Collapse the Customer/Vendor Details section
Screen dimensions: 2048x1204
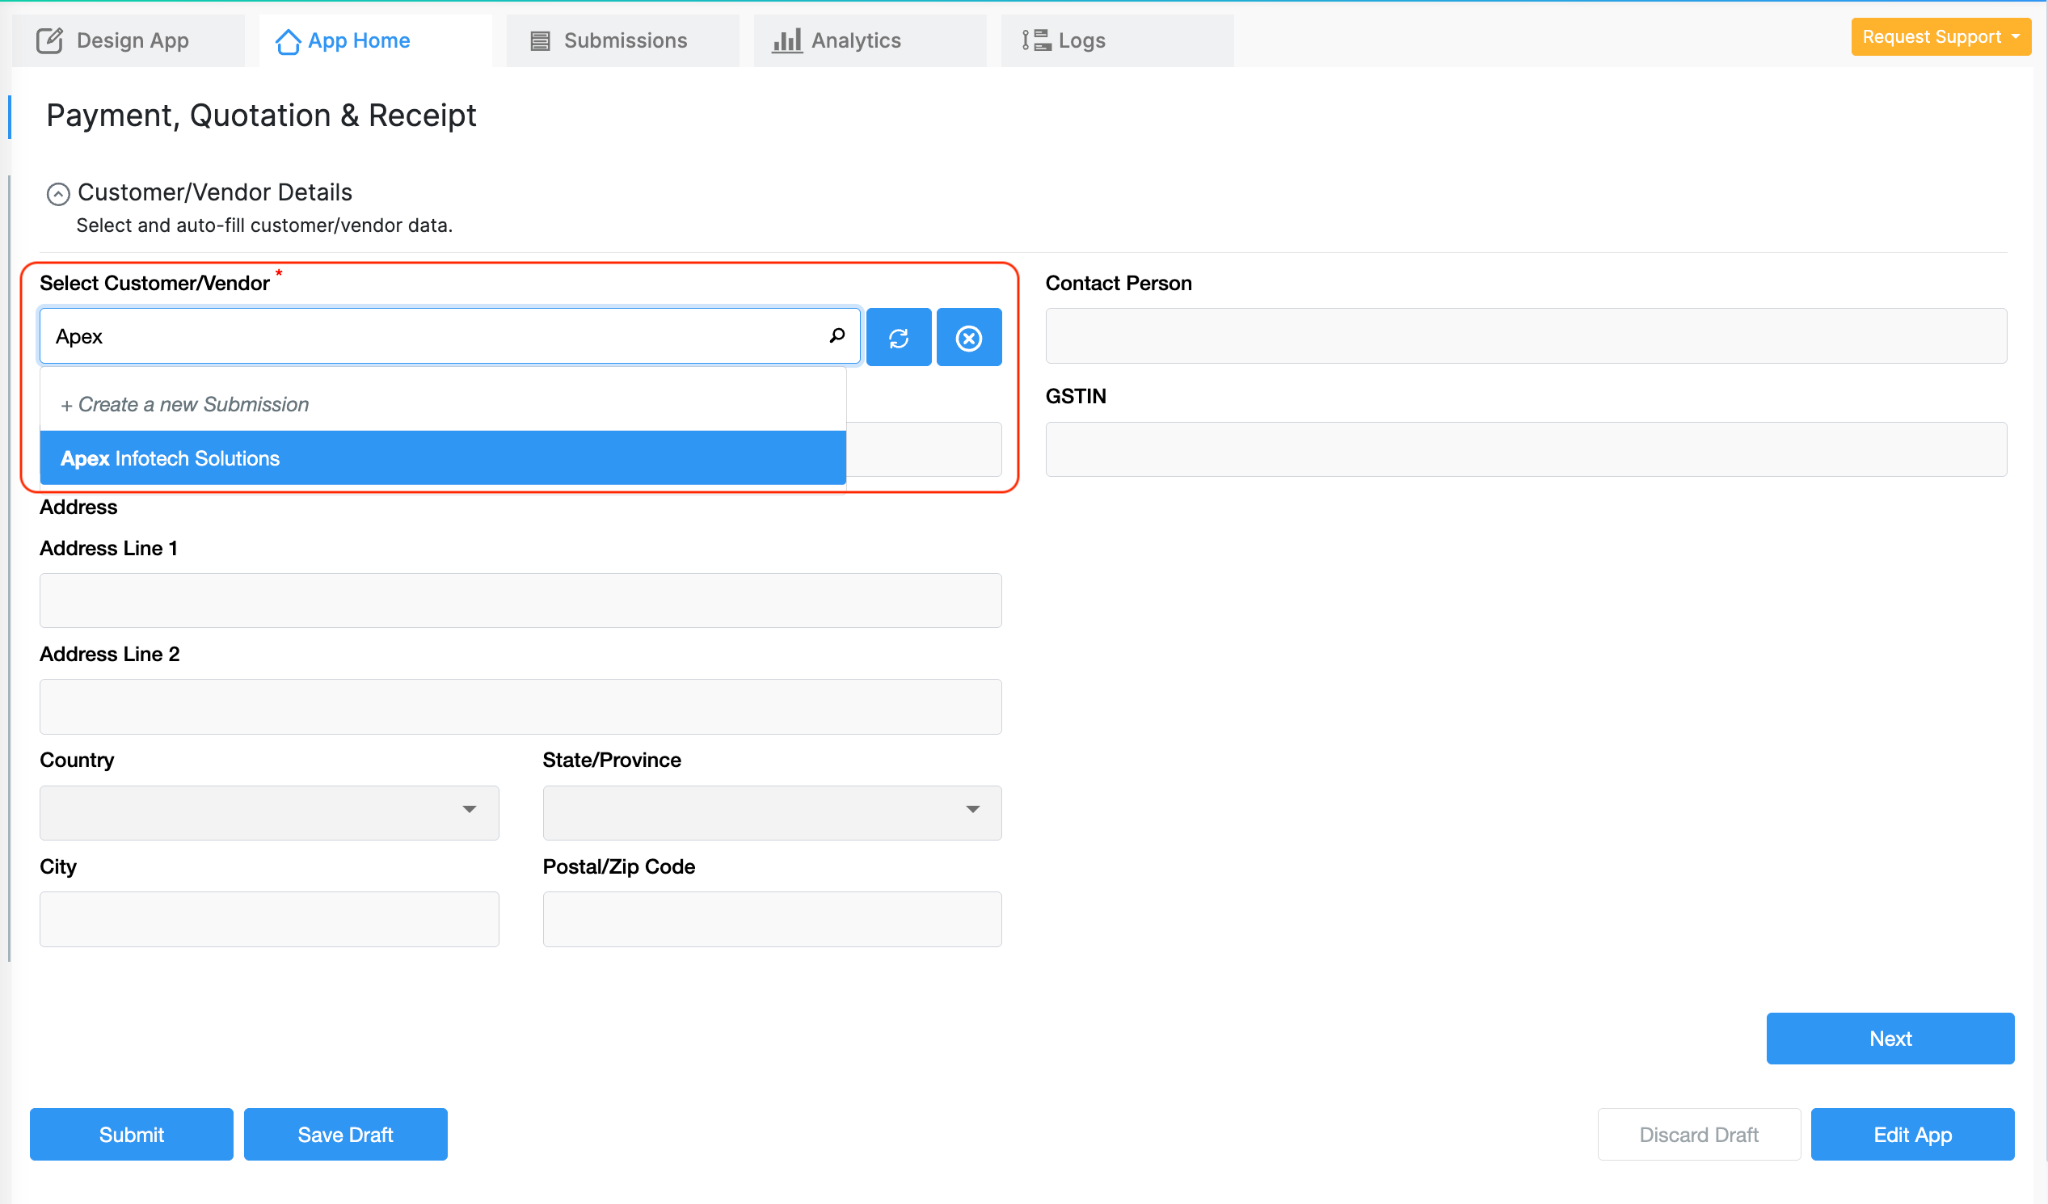tap(58, 194)
